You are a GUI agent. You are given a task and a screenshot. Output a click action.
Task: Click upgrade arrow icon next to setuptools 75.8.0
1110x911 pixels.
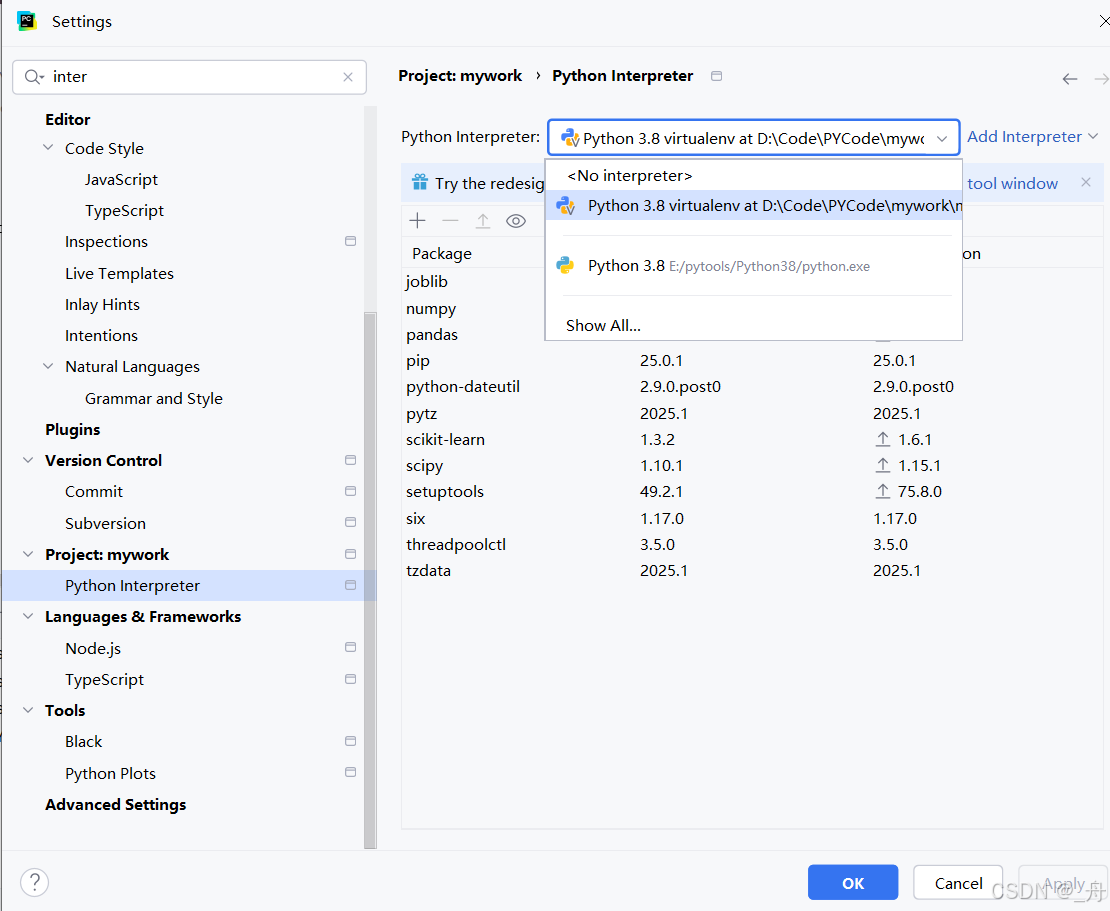(x=883, y=491)
